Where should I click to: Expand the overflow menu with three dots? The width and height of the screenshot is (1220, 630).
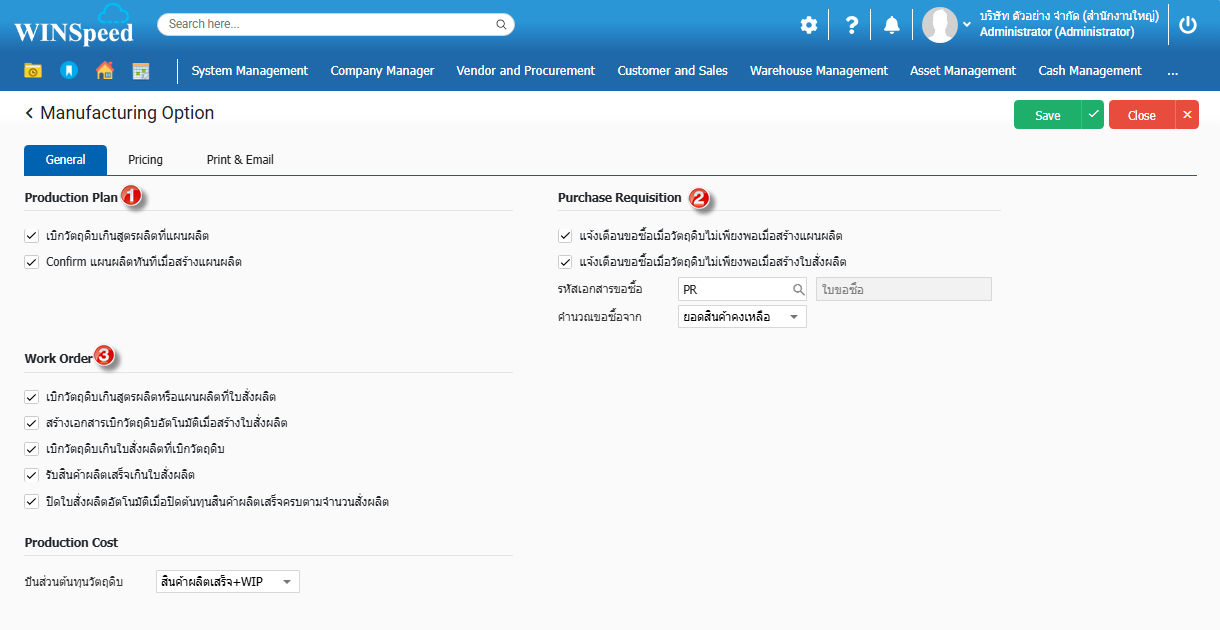point(1172,71)
